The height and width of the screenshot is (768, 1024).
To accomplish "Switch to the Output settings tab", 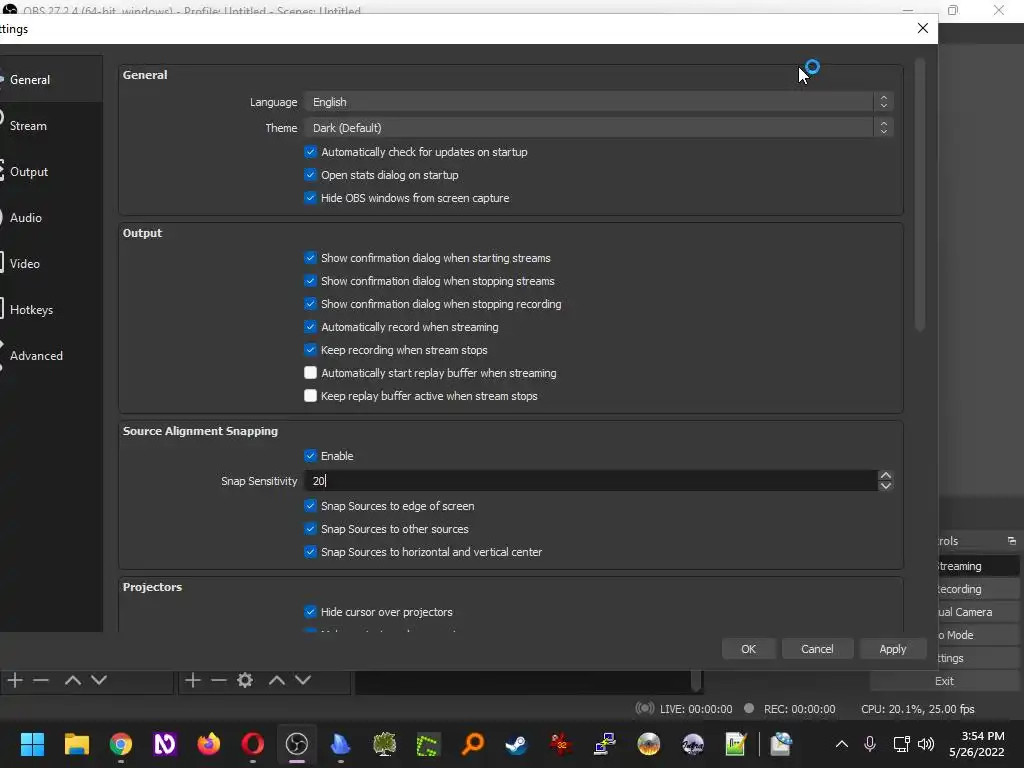I will pos(50,172).
